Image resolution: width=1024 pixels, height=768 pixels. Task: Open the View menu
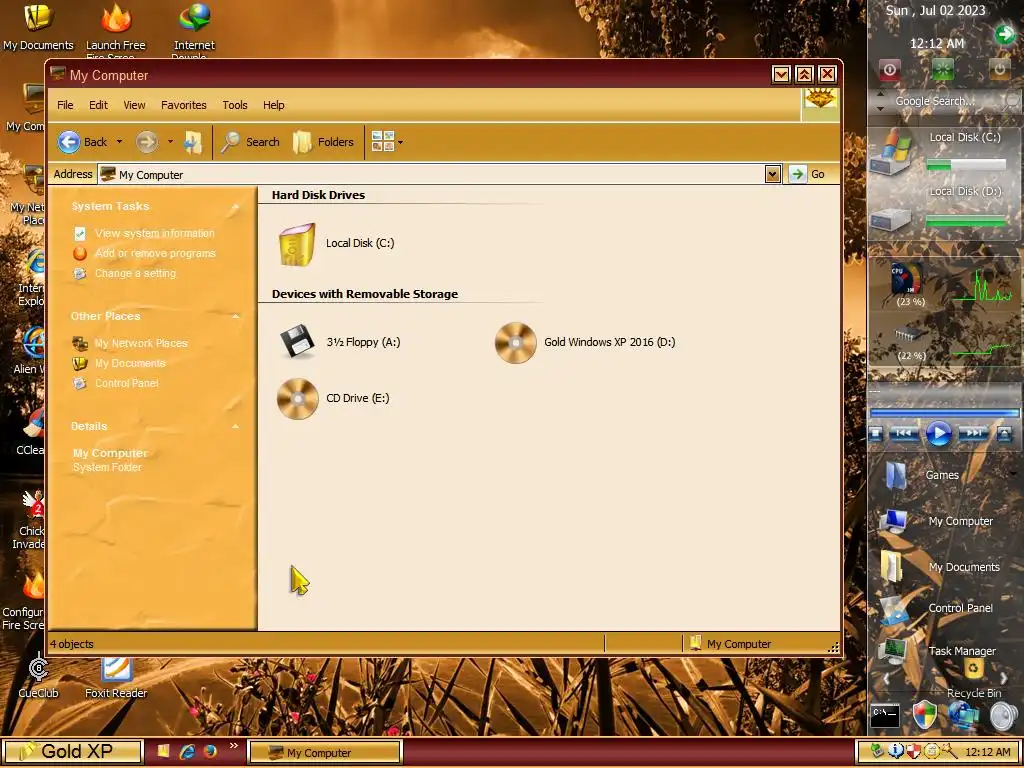pos(135,105)
